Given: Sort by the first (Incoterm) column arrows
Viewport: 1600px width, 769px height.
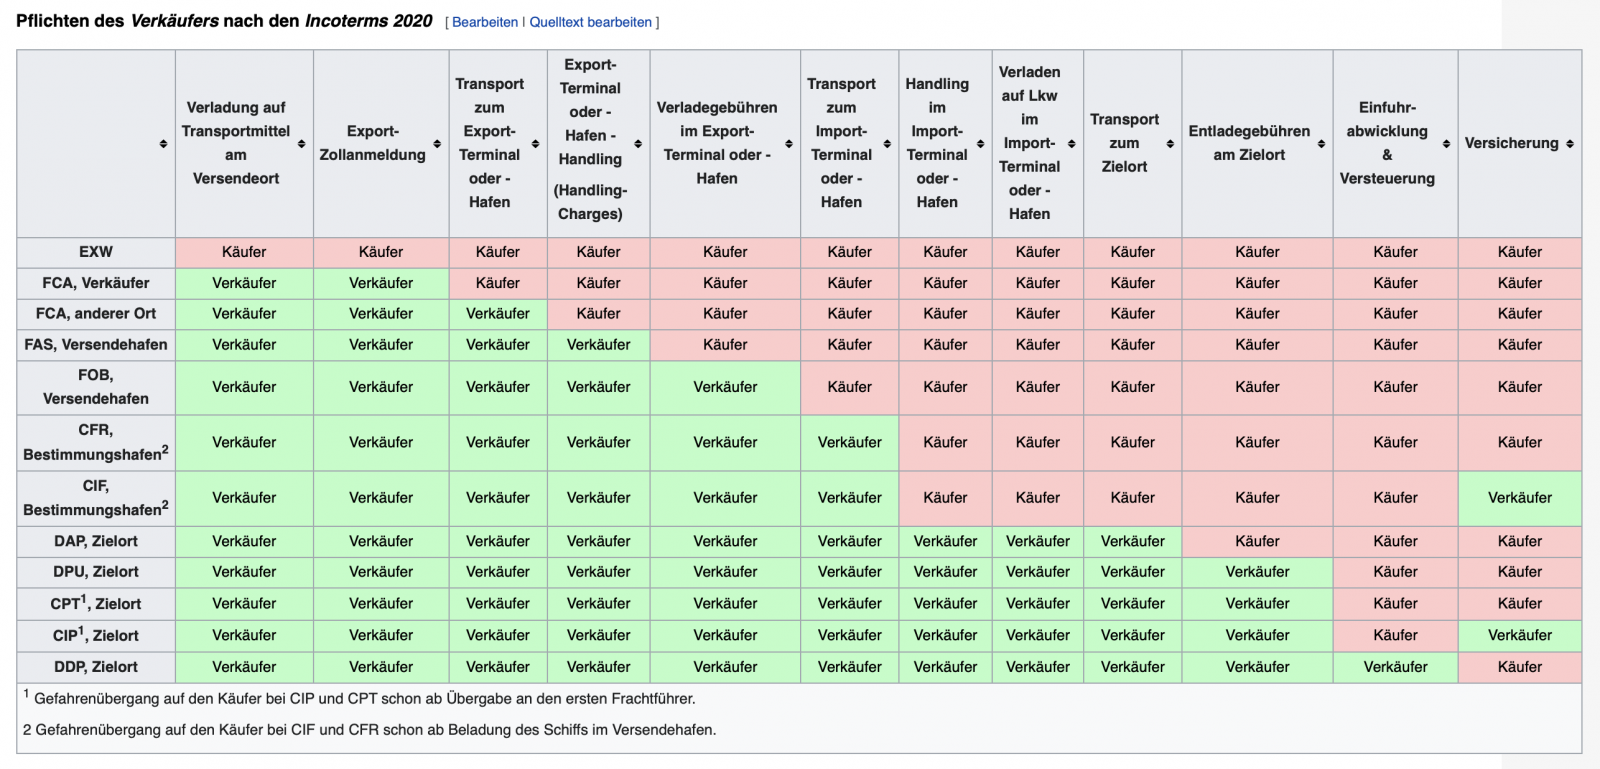Looking at the screenshot, I should 163,144.
